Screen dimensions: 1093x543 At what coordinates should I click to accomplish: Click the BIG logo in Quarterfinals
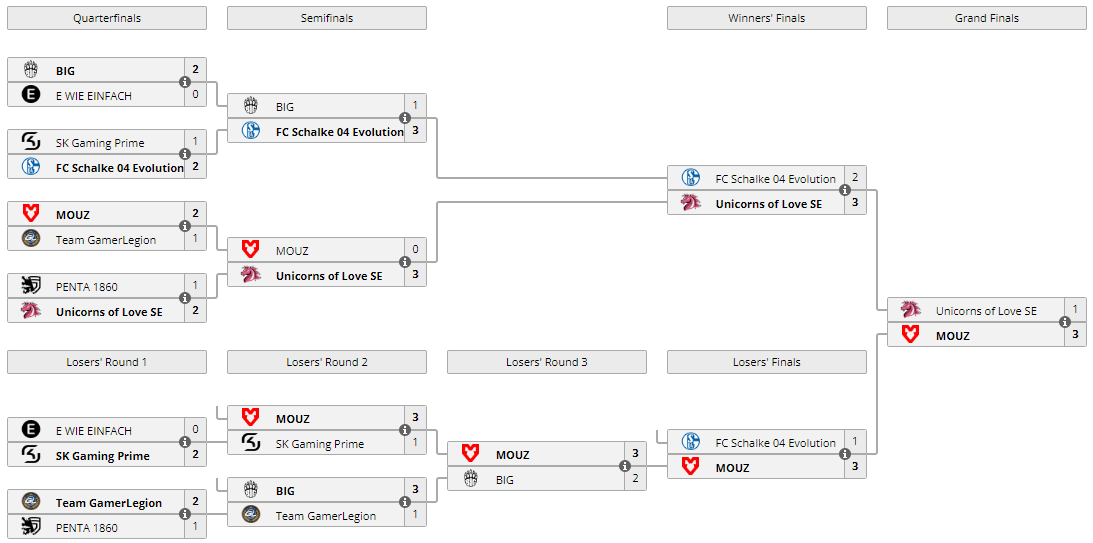[x=30, y=71]
